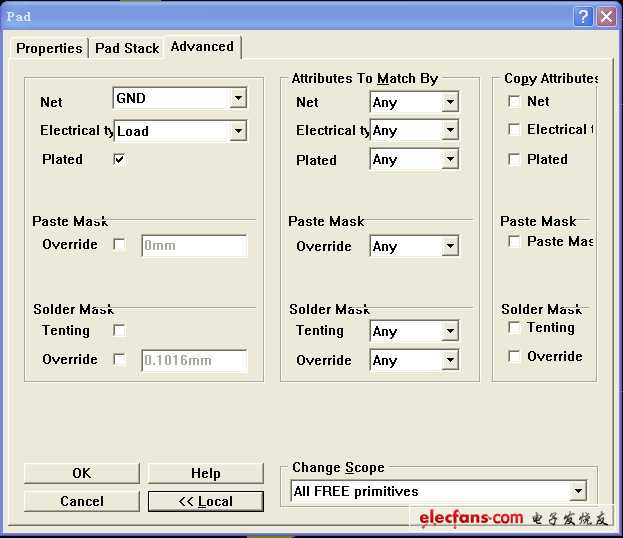The height and width of the screenshot is (538, 623).
Task: Click the Paste Mask 0mm field
Action: (x=194, y=246)
